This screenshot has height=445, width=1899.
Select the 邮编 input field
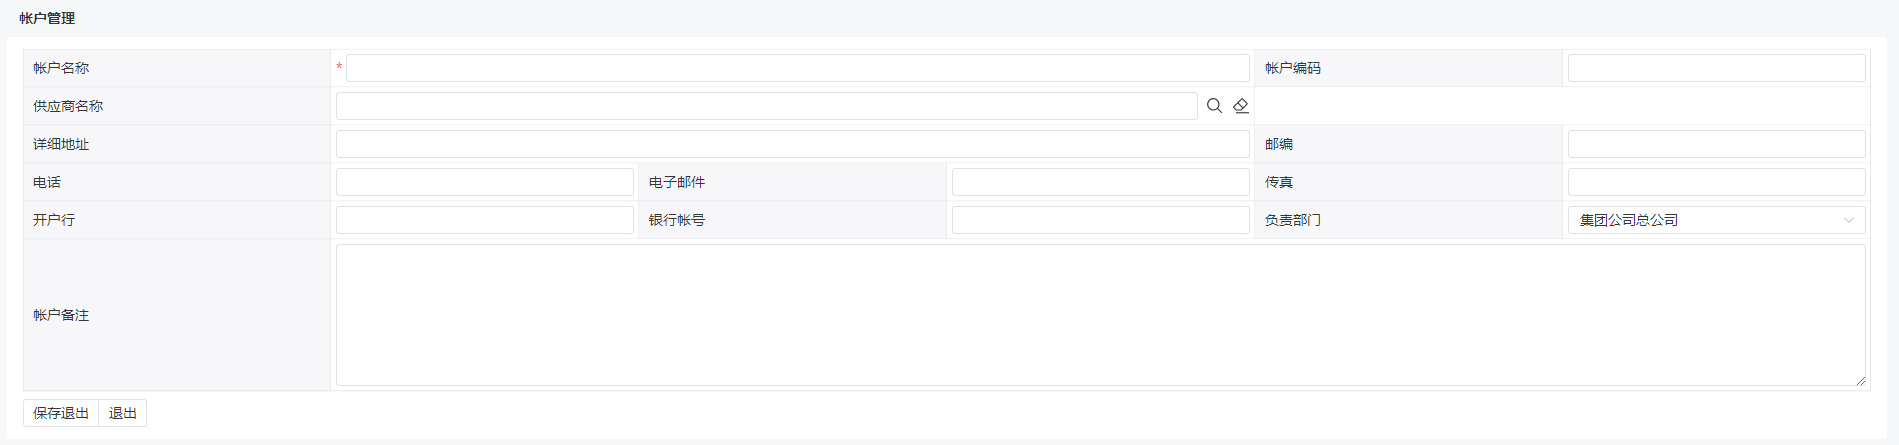click(1716, 144)
